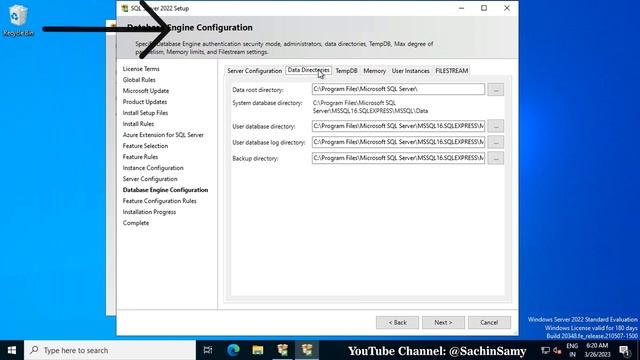Open the Windows Start menu
Screen dimensions: 640x360
pyautogui.click(x=12, y=350)
